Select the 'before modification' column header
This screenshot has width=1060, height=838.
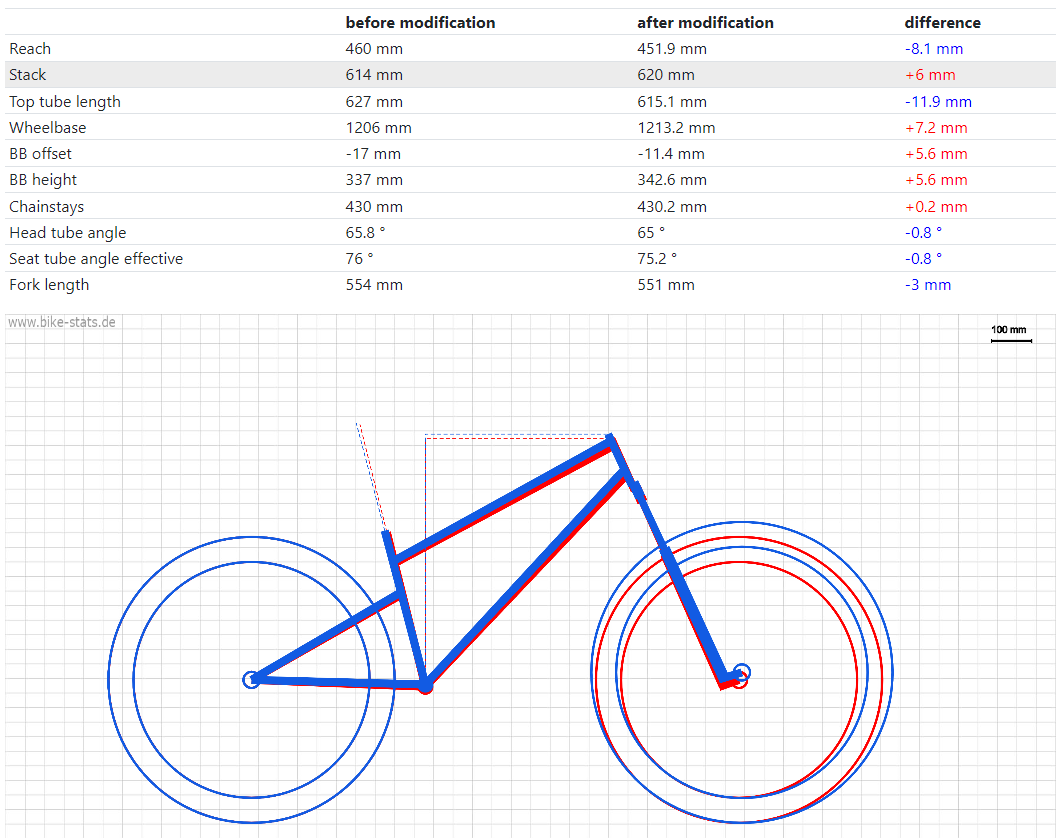coord(420,22)
